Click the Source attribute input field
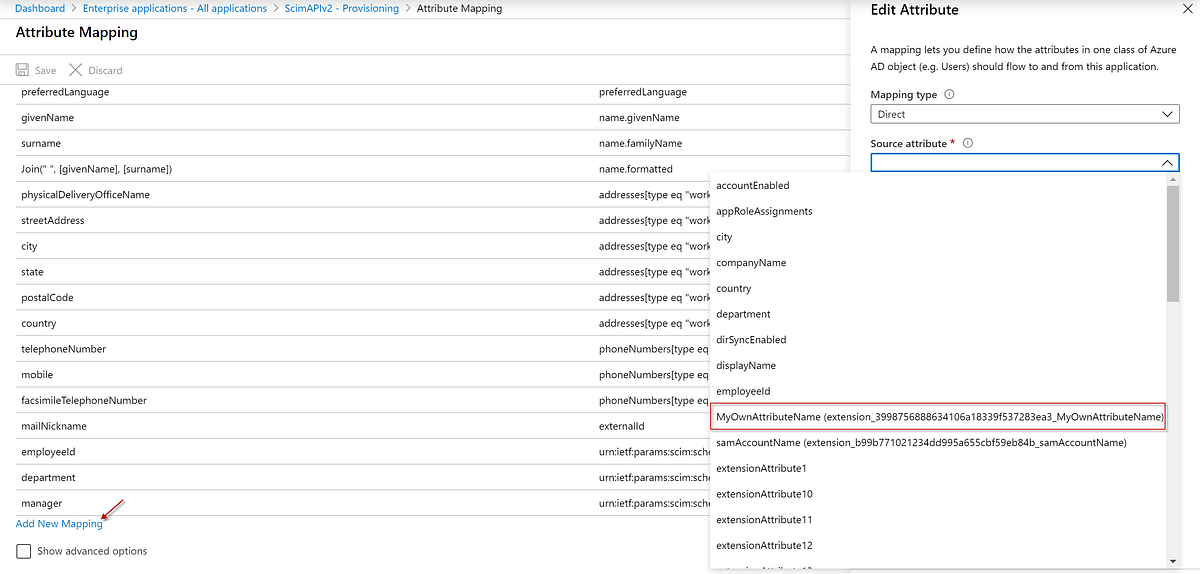1200x574 pixels. click(1025, 163)
